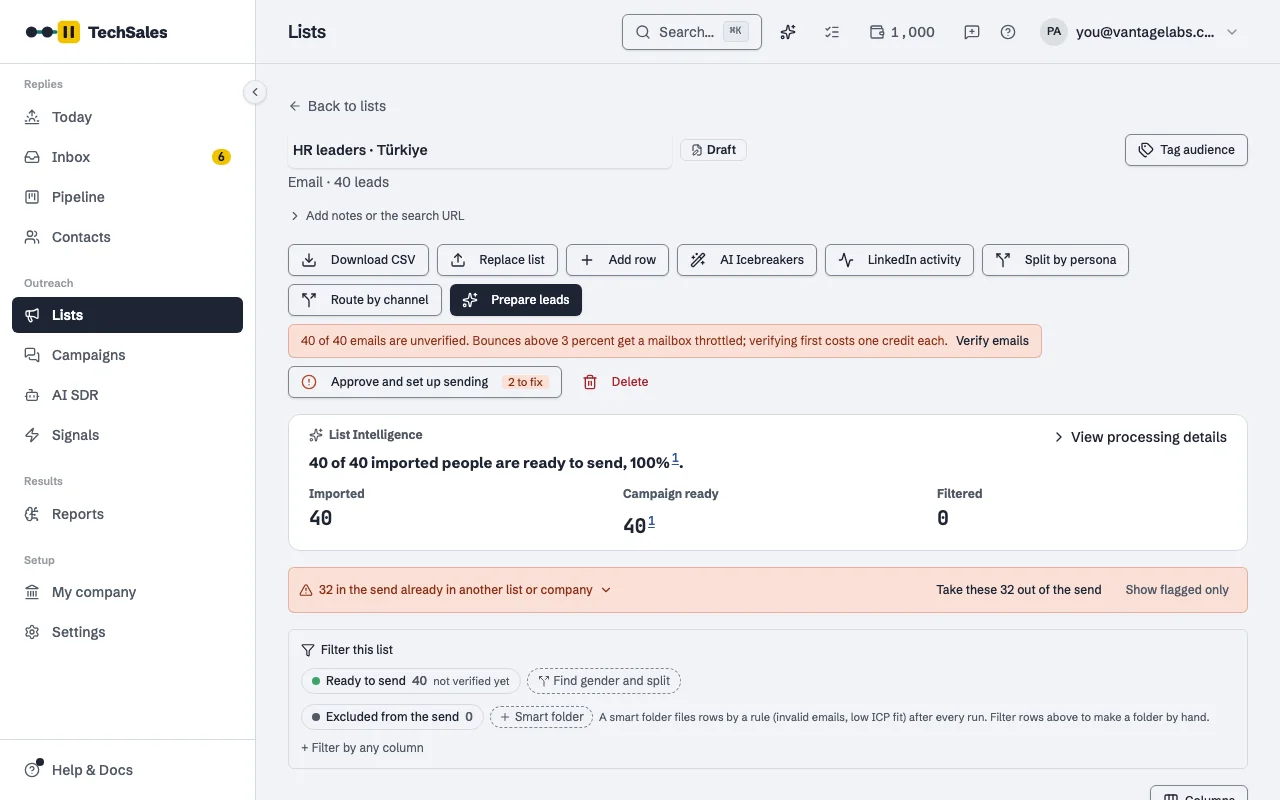This screenshot has height=800, width=1280.
Task: Expand View processing details
Action: (1140, 437)
